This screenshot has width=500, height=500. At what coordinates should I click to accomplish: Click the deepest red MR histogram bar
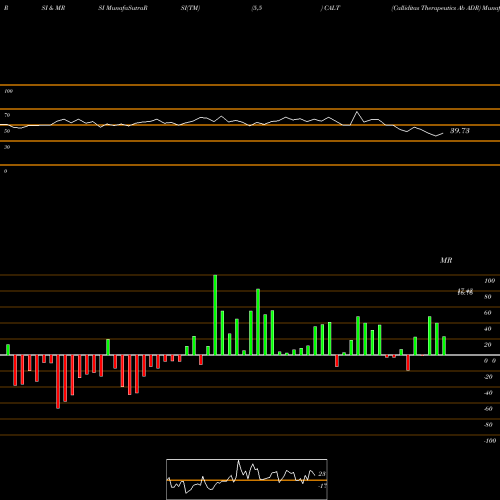coord(58,382)
